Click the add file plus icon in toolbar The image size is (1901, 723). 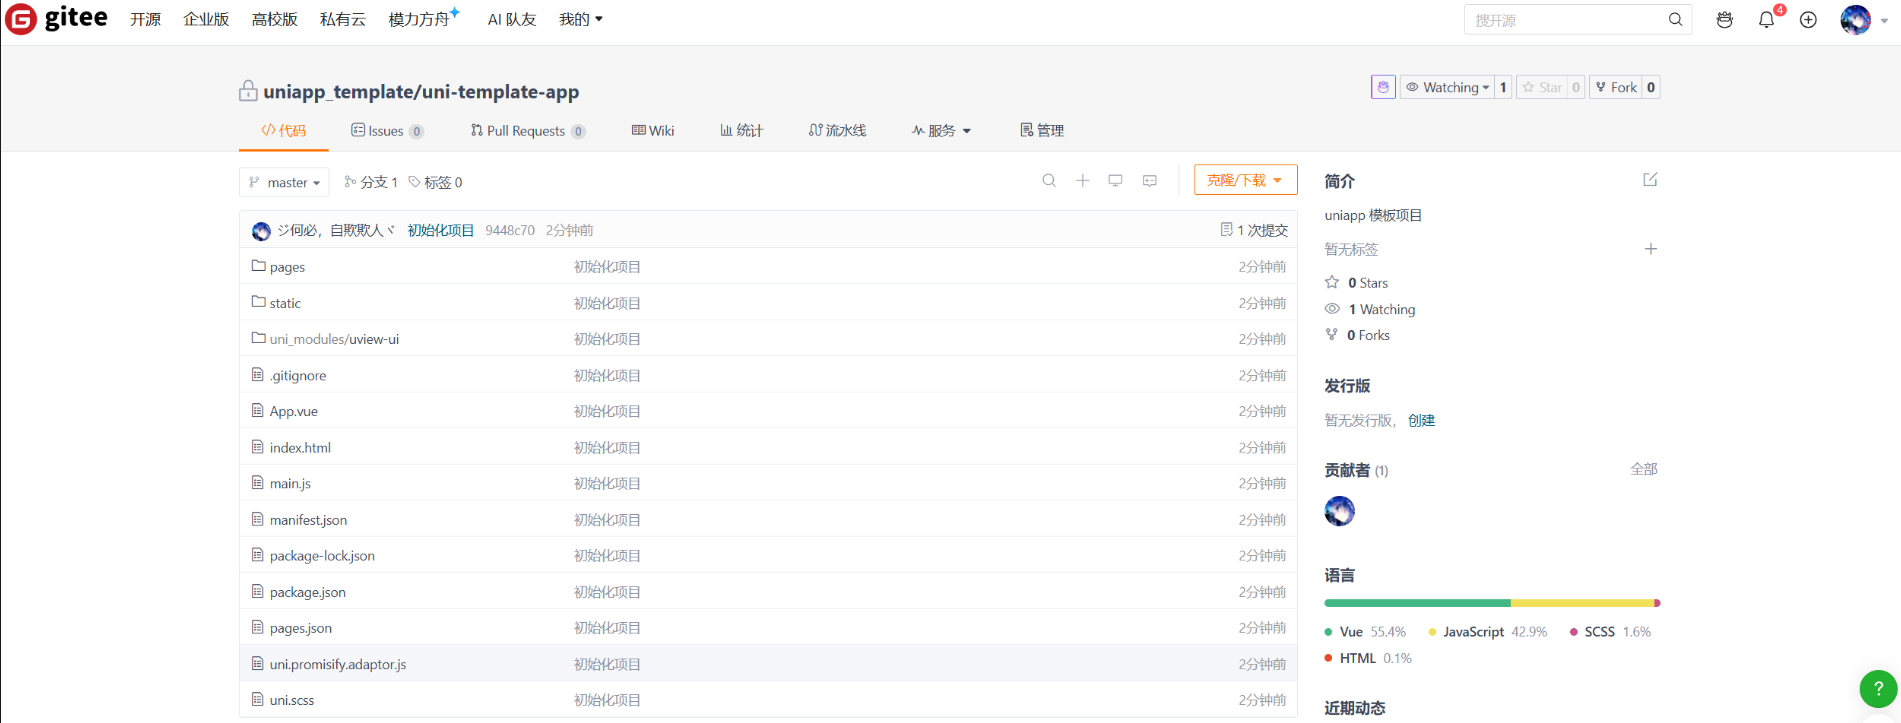point(1082,181)
